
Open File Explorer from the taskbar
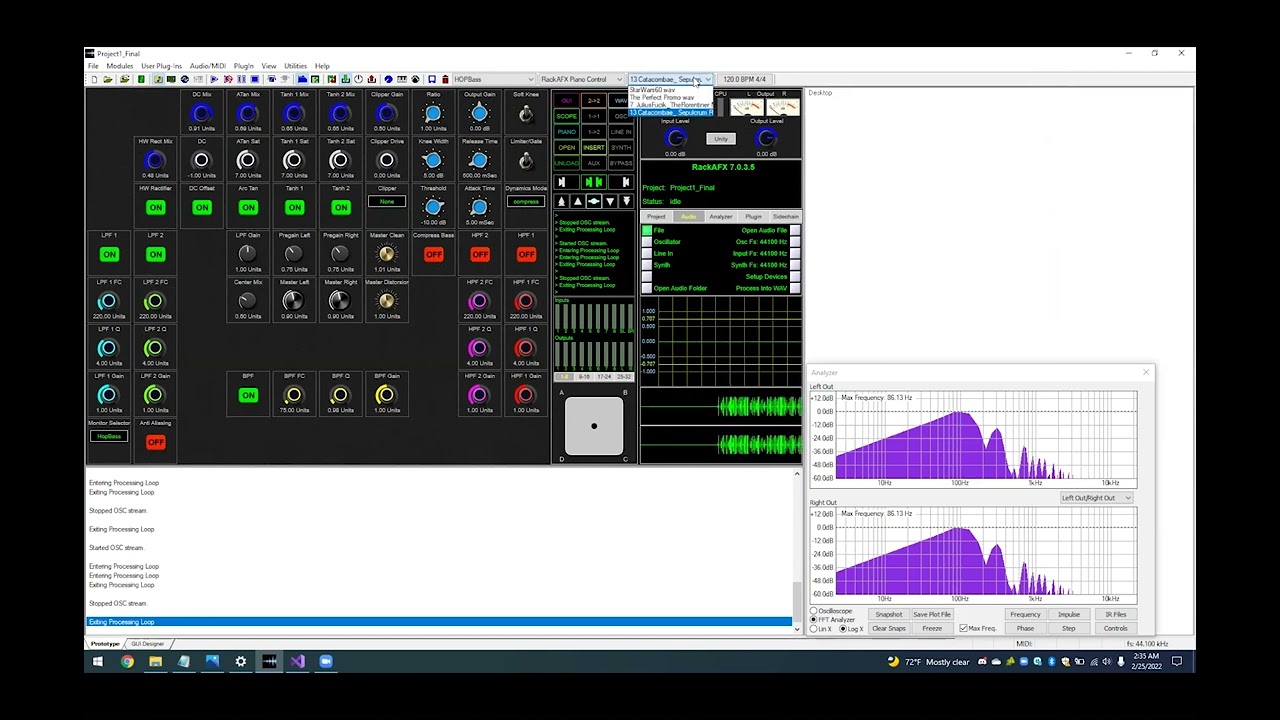[155, 661]
